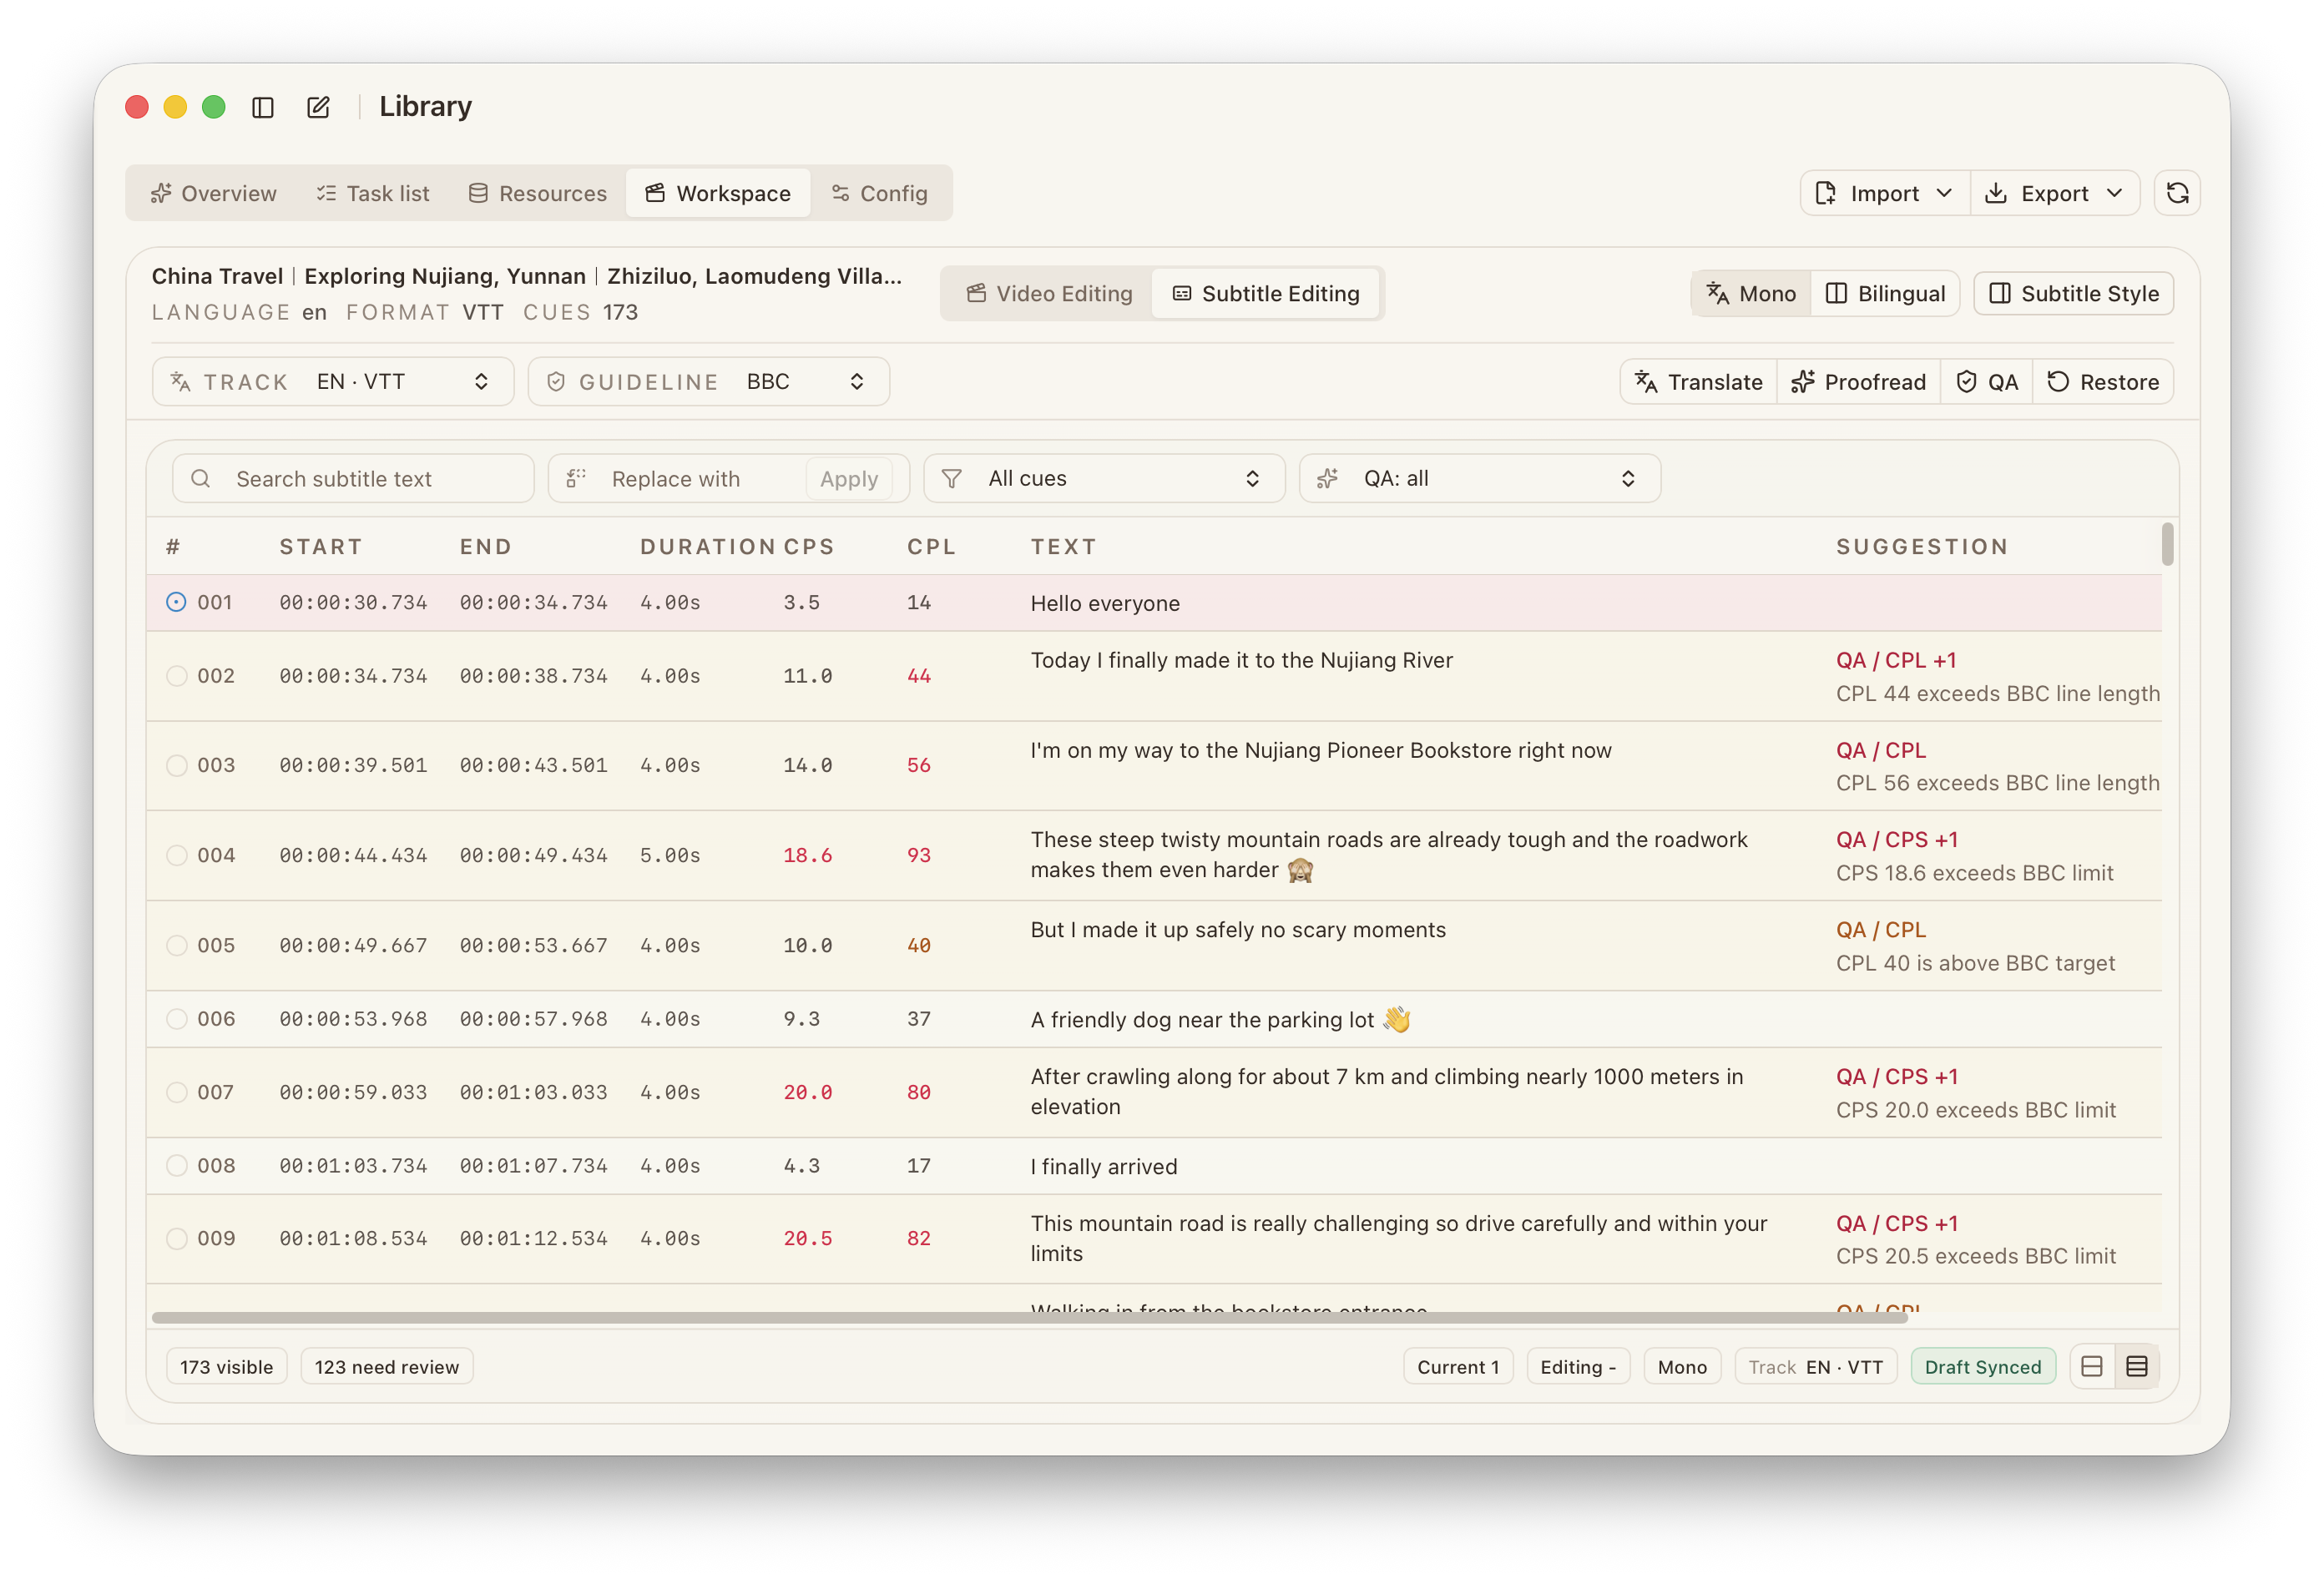Select the radio button for cue 006

click(x=176, y=1018)
